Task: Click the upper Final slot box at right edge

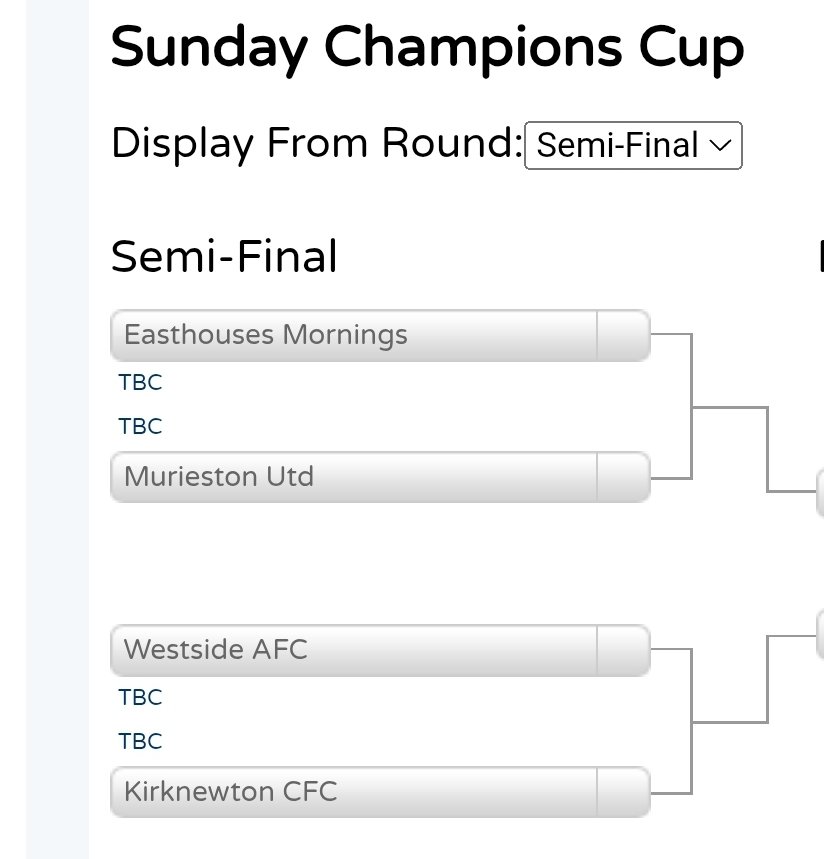Action: tap(820, 493)
